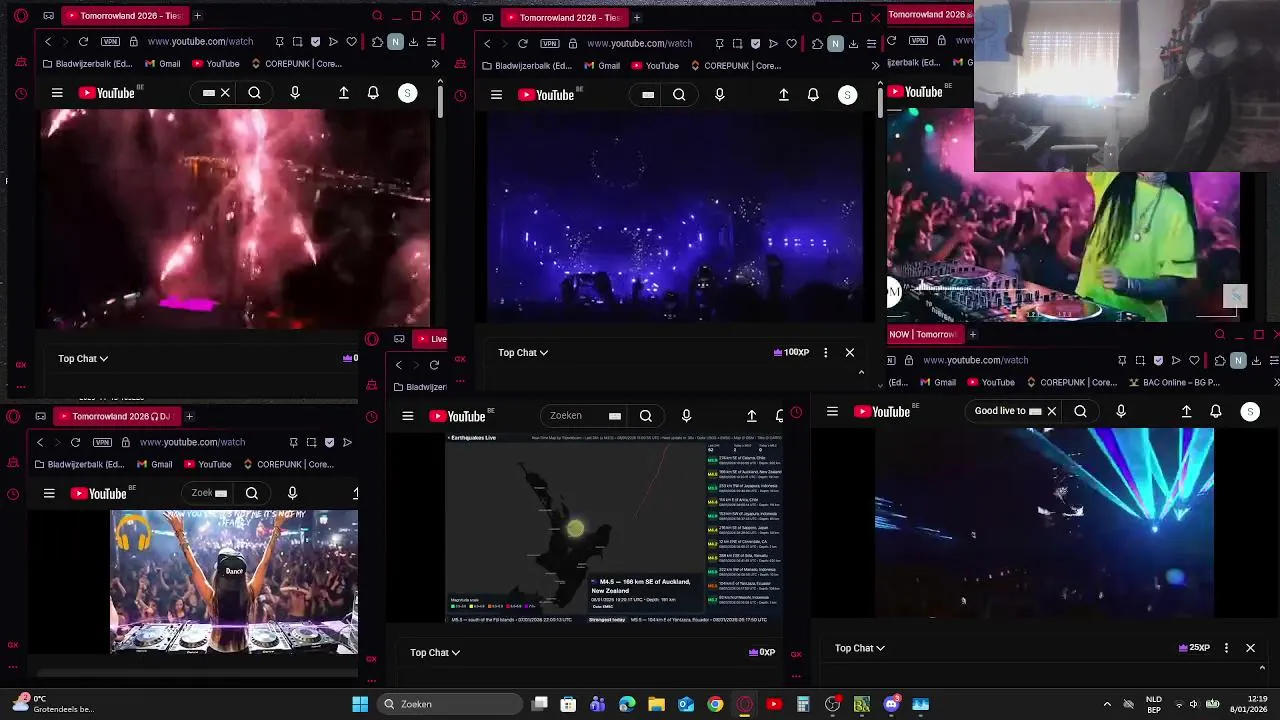This screenshot has height=720, width=1280.
Task: Click microphone voice search in pink fireworks window
Action: coord(295,93)
